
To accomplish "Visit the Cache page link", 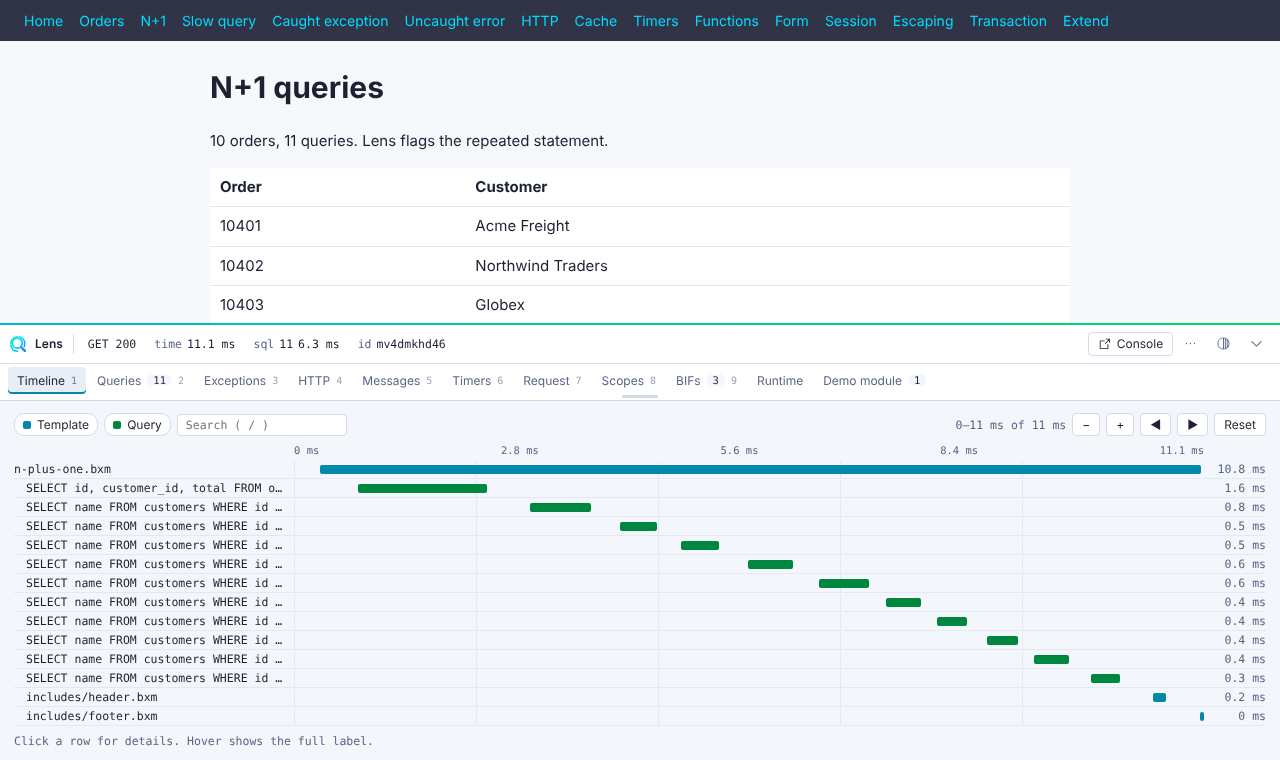I will coord(596,21).
